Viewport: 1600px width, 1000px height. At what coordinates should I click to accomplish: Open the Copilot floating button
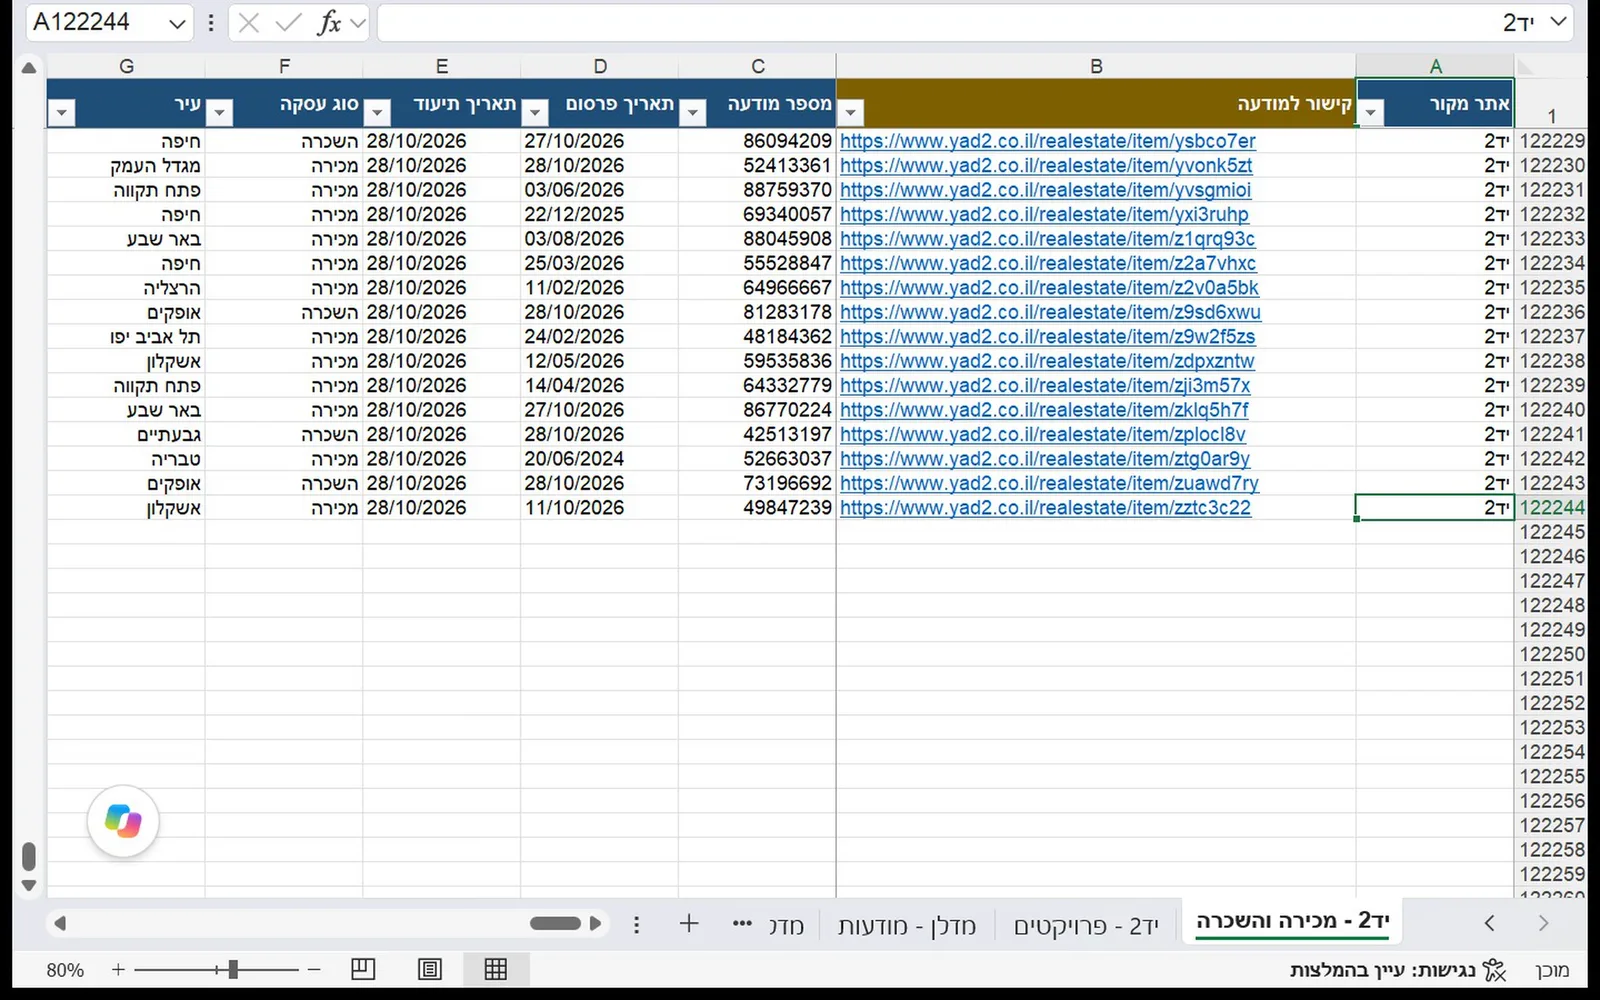click(123, 821)
